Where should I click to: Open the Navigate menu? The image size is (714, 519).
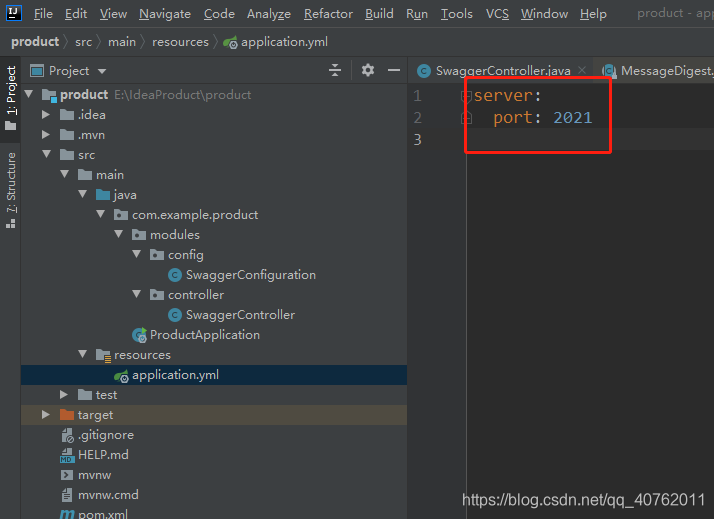pos(165,14)
